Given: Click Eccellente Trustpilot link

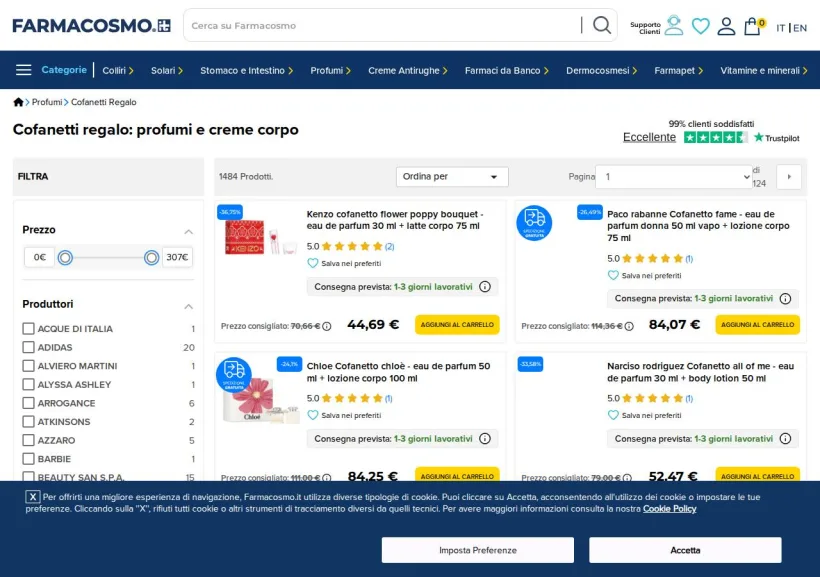Looking at the screenshot, I should pos(649,137).
